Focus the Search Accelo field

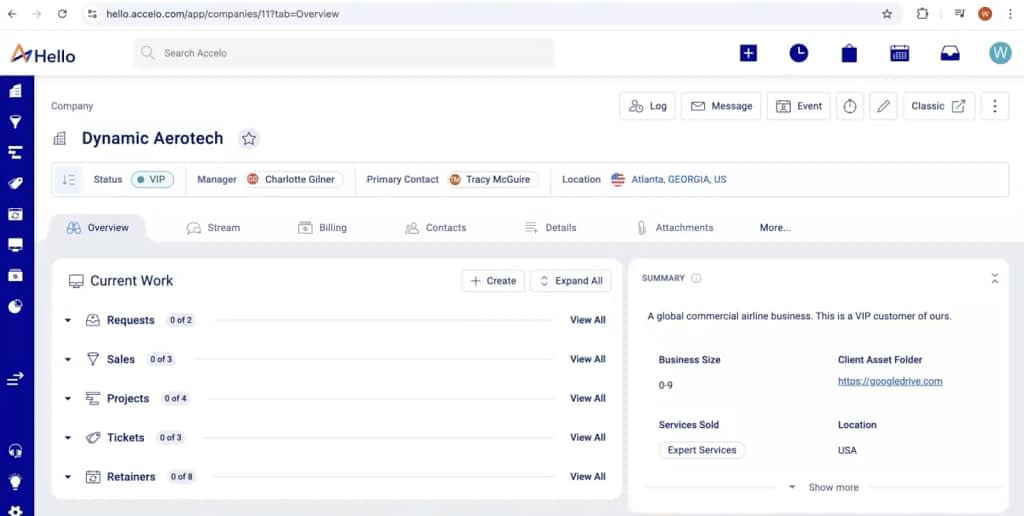tap(344, 53)
